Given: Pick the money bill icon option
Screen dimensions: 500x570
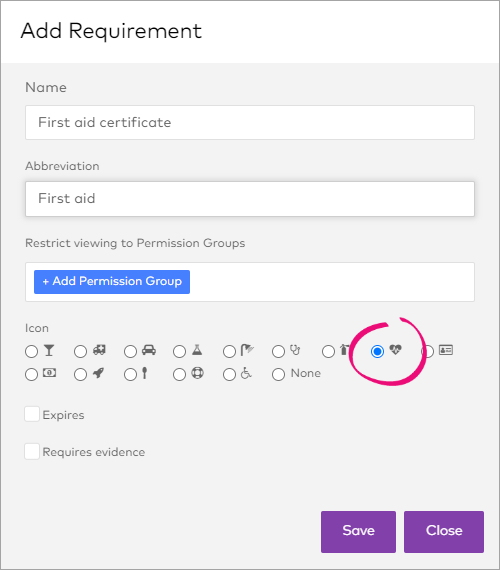Looking at the screenshot, I should (x=32, y=374).
